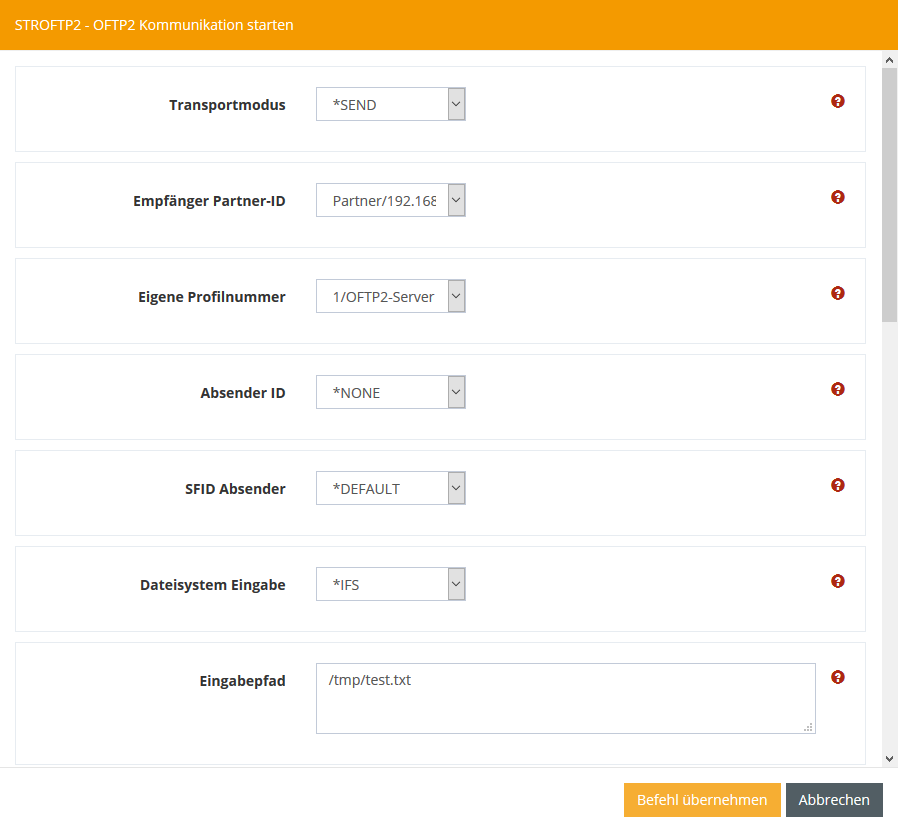This screenshot has width=898, height=832.
Task: Click scrollbar down arrow
Action: (x=889, y=759)
